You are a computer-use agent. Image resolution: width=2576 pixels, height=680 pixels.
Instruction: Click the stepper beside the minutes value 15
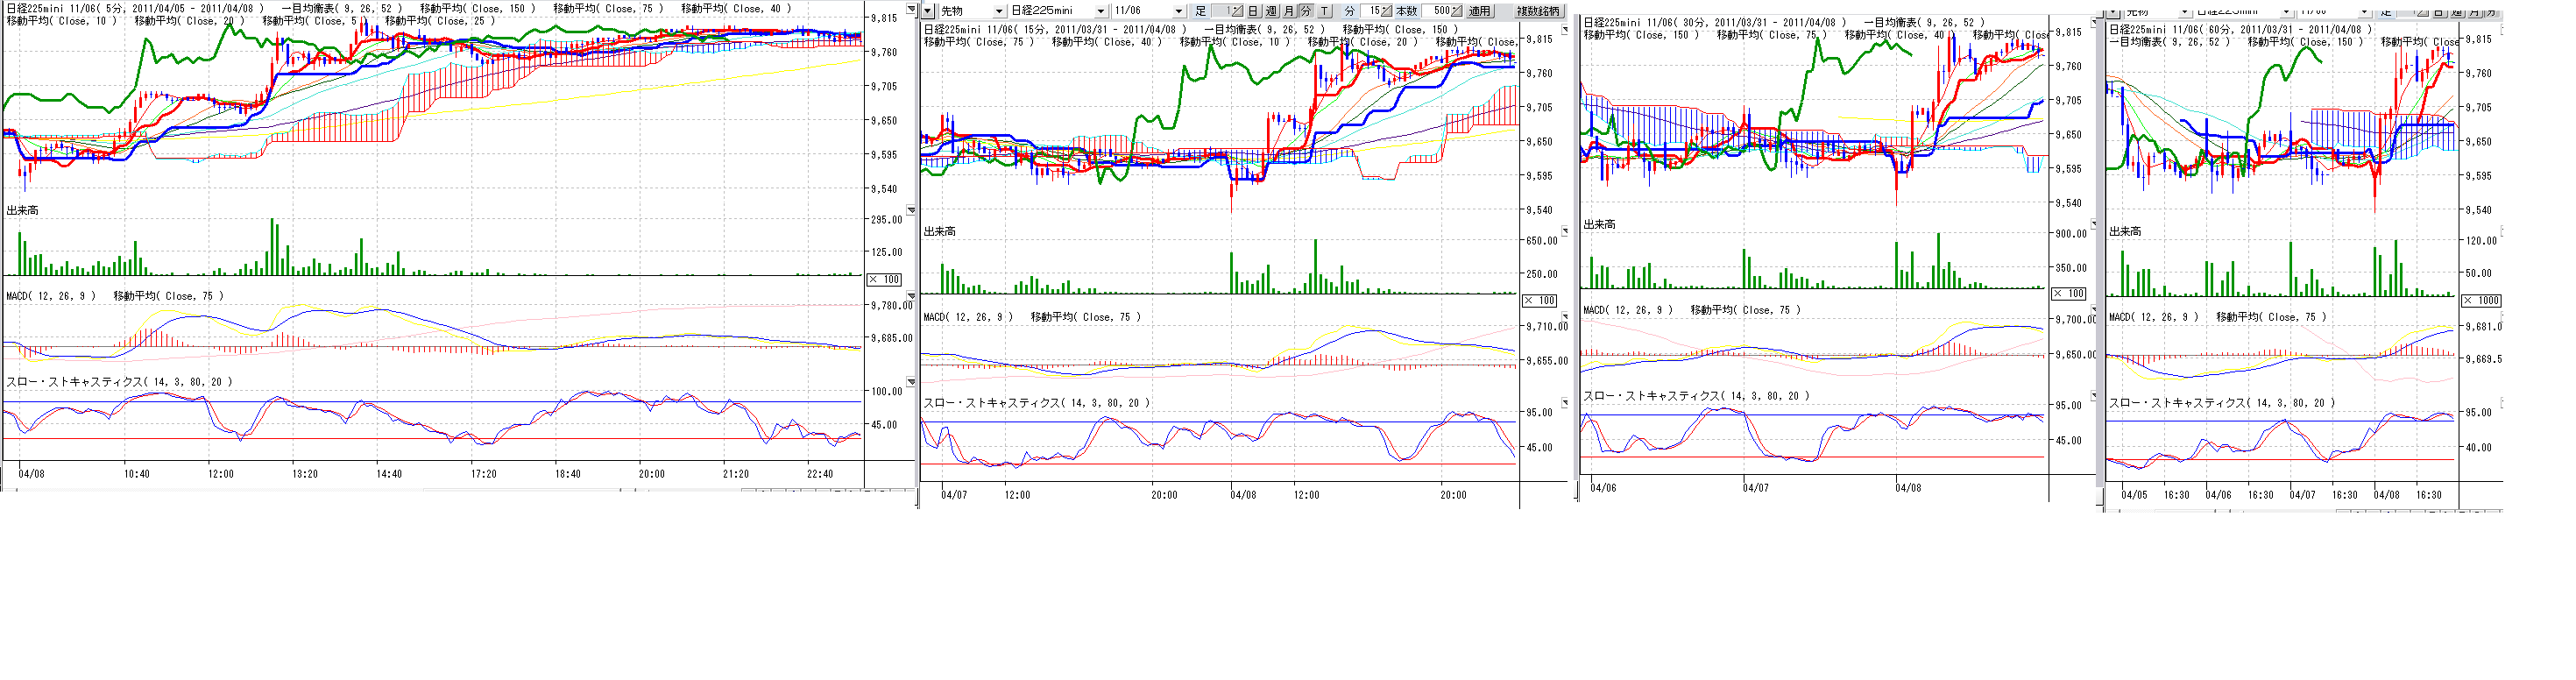click(x=1387, y=11)
